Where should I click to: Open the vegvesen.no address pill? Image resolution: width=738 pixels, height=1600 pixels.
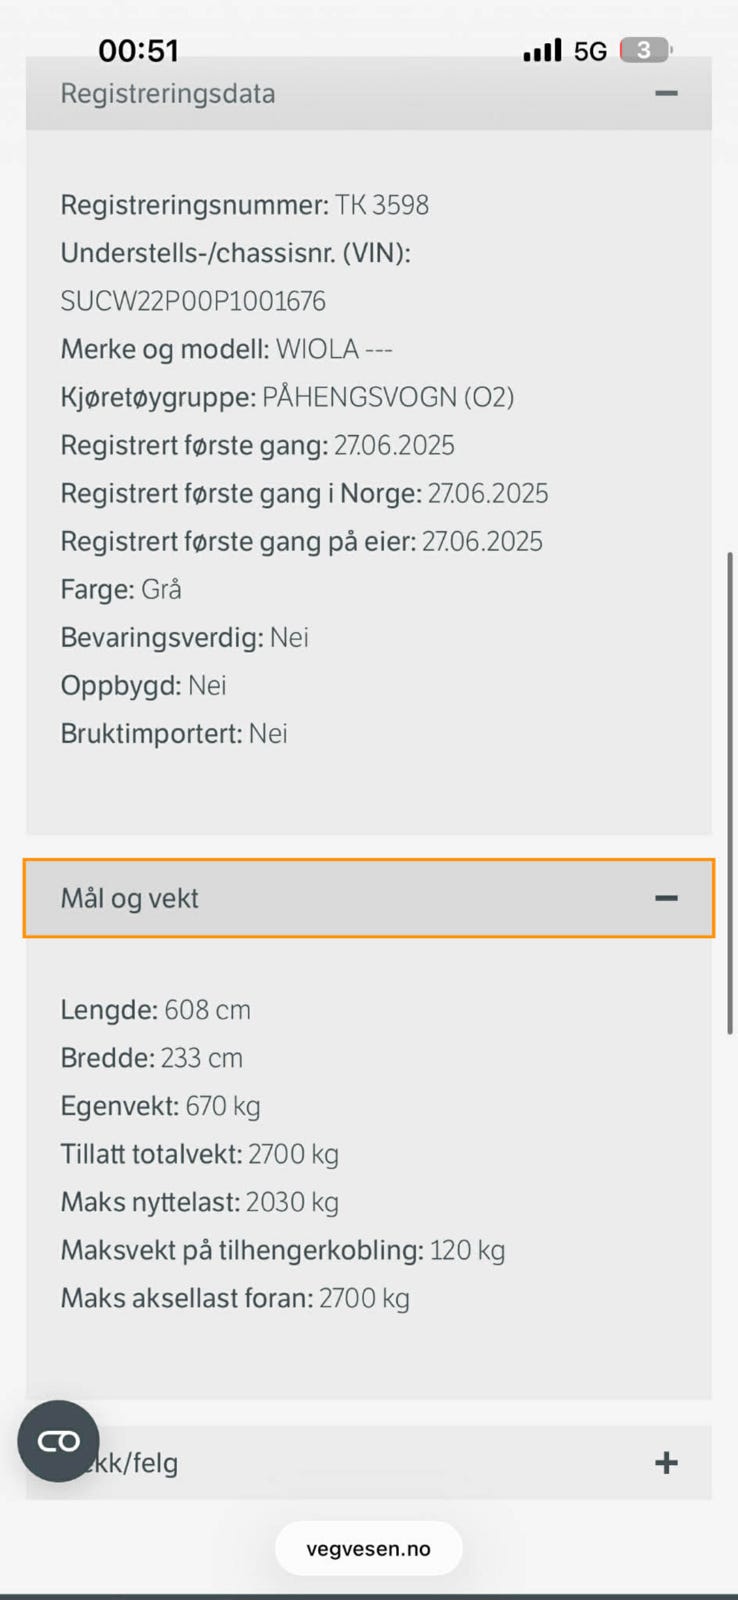point(368,1549)
